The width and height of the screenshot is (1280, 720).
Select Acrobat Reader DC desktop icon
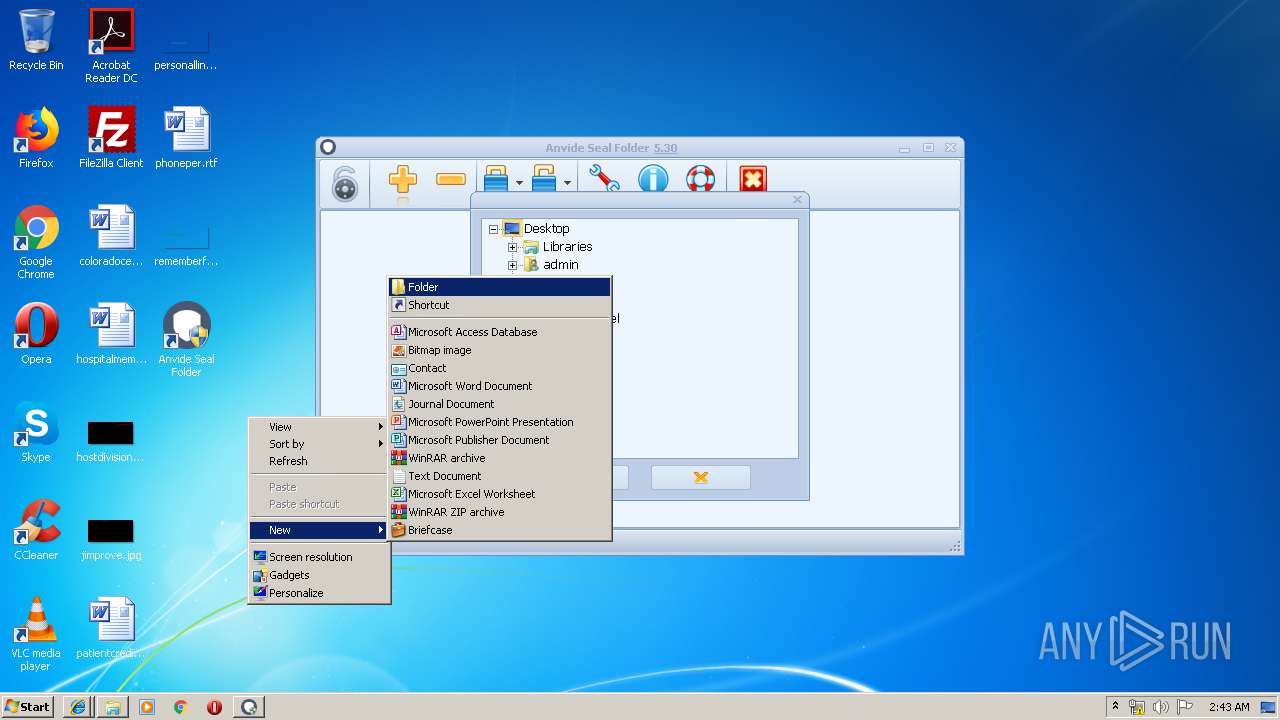(111, 46)
